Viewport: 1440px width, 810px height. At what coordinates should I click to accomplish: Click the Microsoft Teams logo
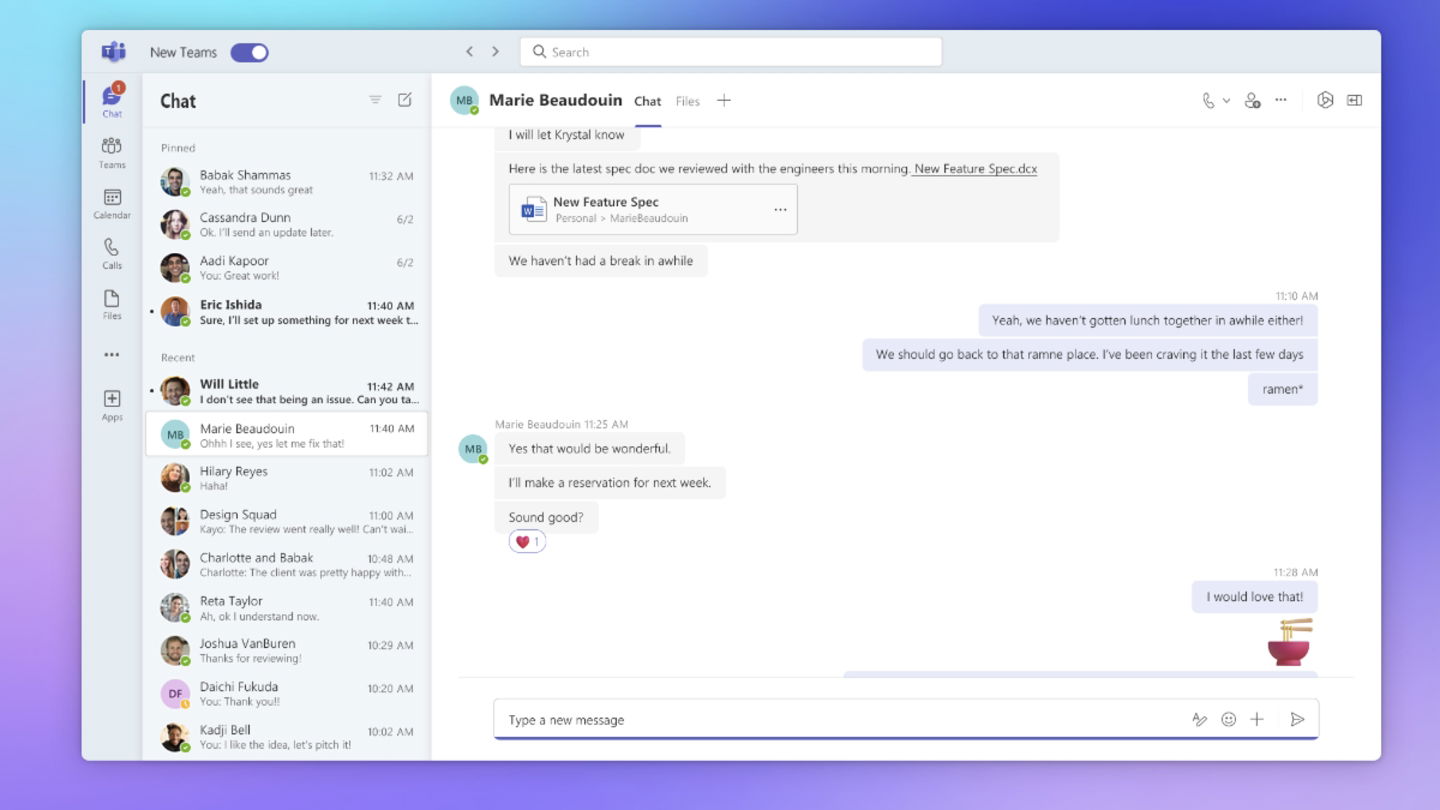[113, 52]
